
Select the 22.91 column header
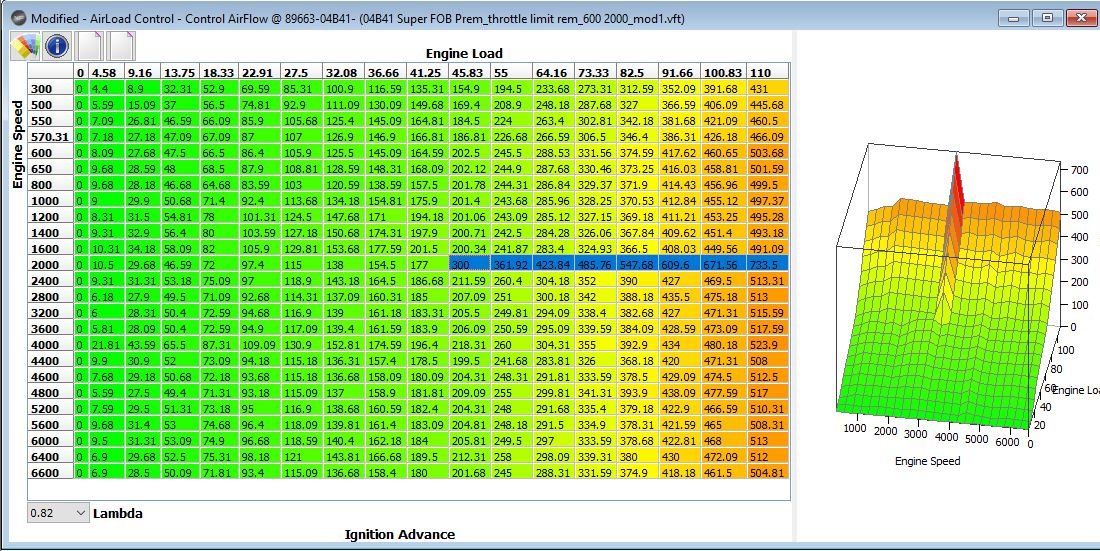(259, 72)
